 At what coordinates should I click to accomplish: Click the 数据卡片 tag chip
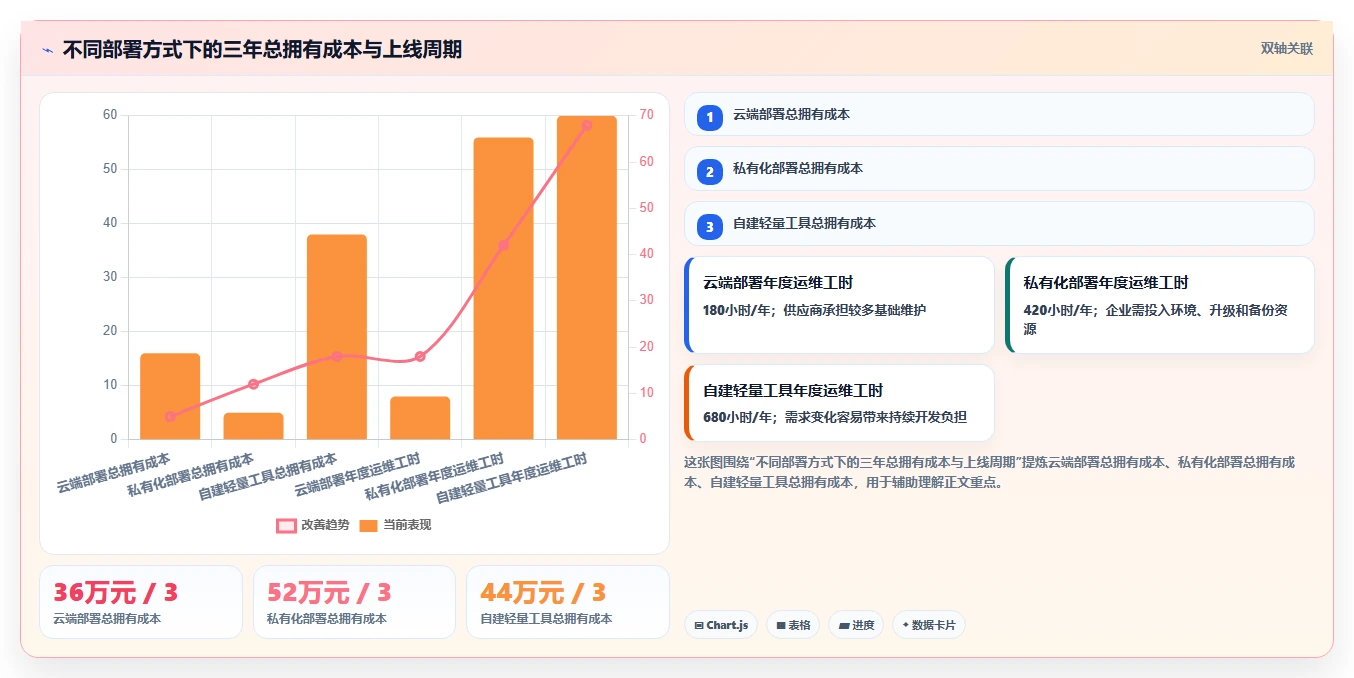click(929, 625)
